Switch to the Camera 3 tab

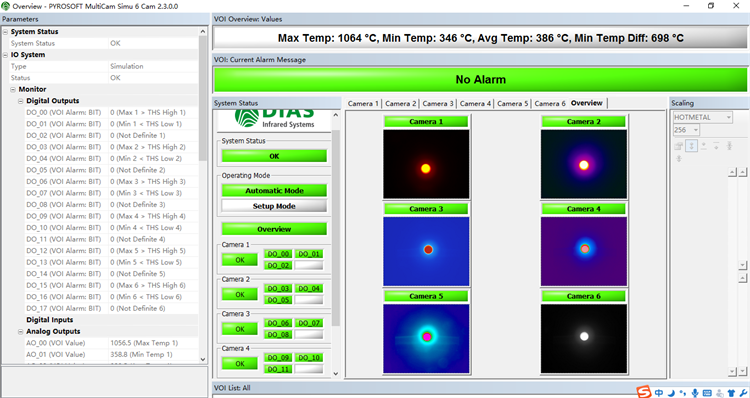pos(438,103)
